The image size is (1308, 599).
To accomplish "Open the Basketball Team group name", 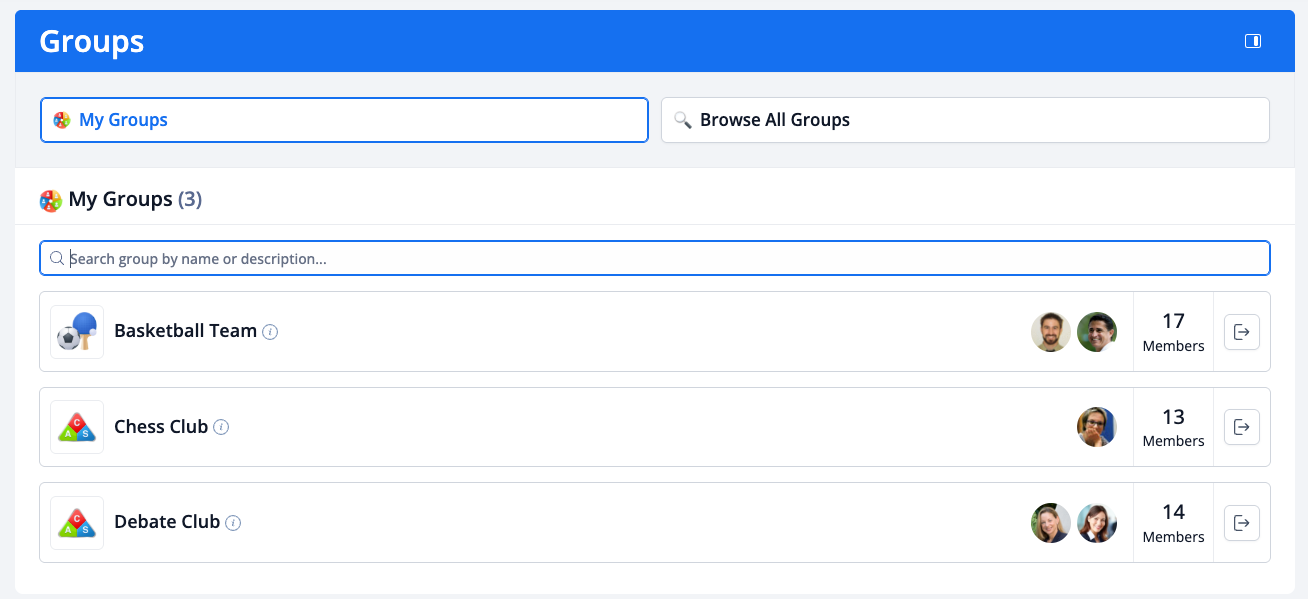I will 185,331.
